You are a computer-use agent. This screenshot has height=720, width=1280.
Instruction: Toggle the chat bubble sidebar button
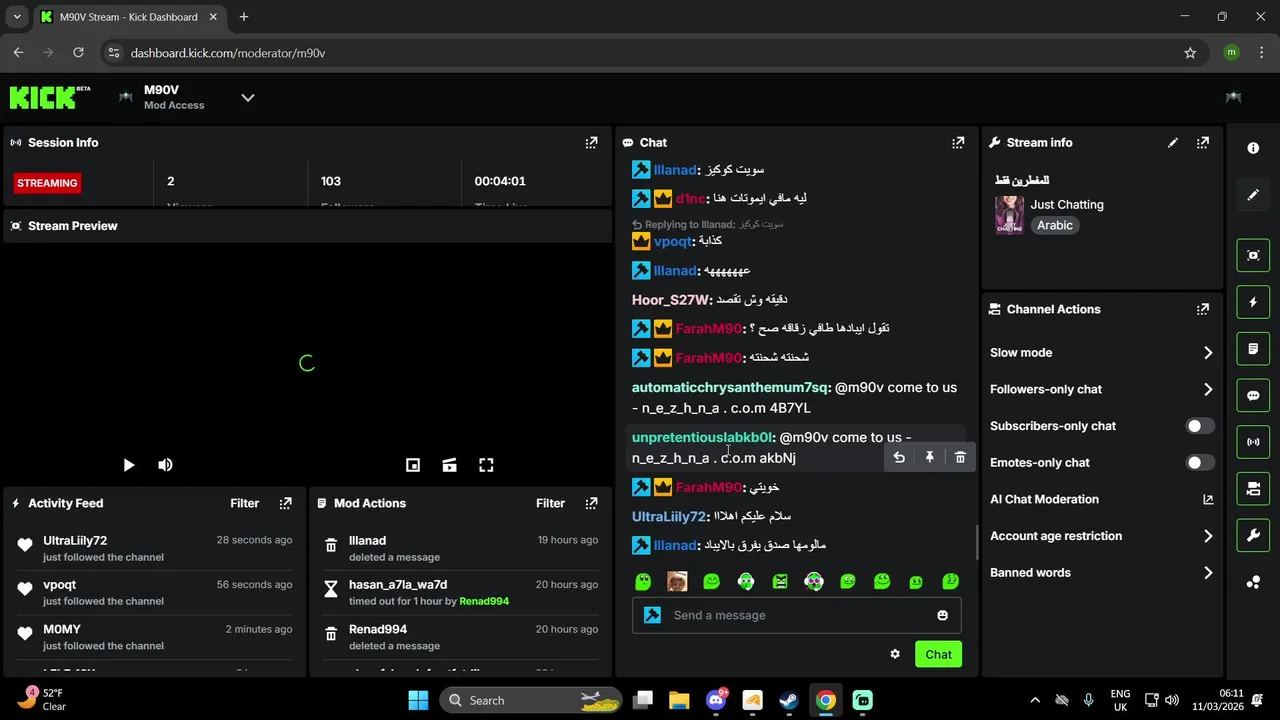pyautogui.click(x=1253, y=395)
